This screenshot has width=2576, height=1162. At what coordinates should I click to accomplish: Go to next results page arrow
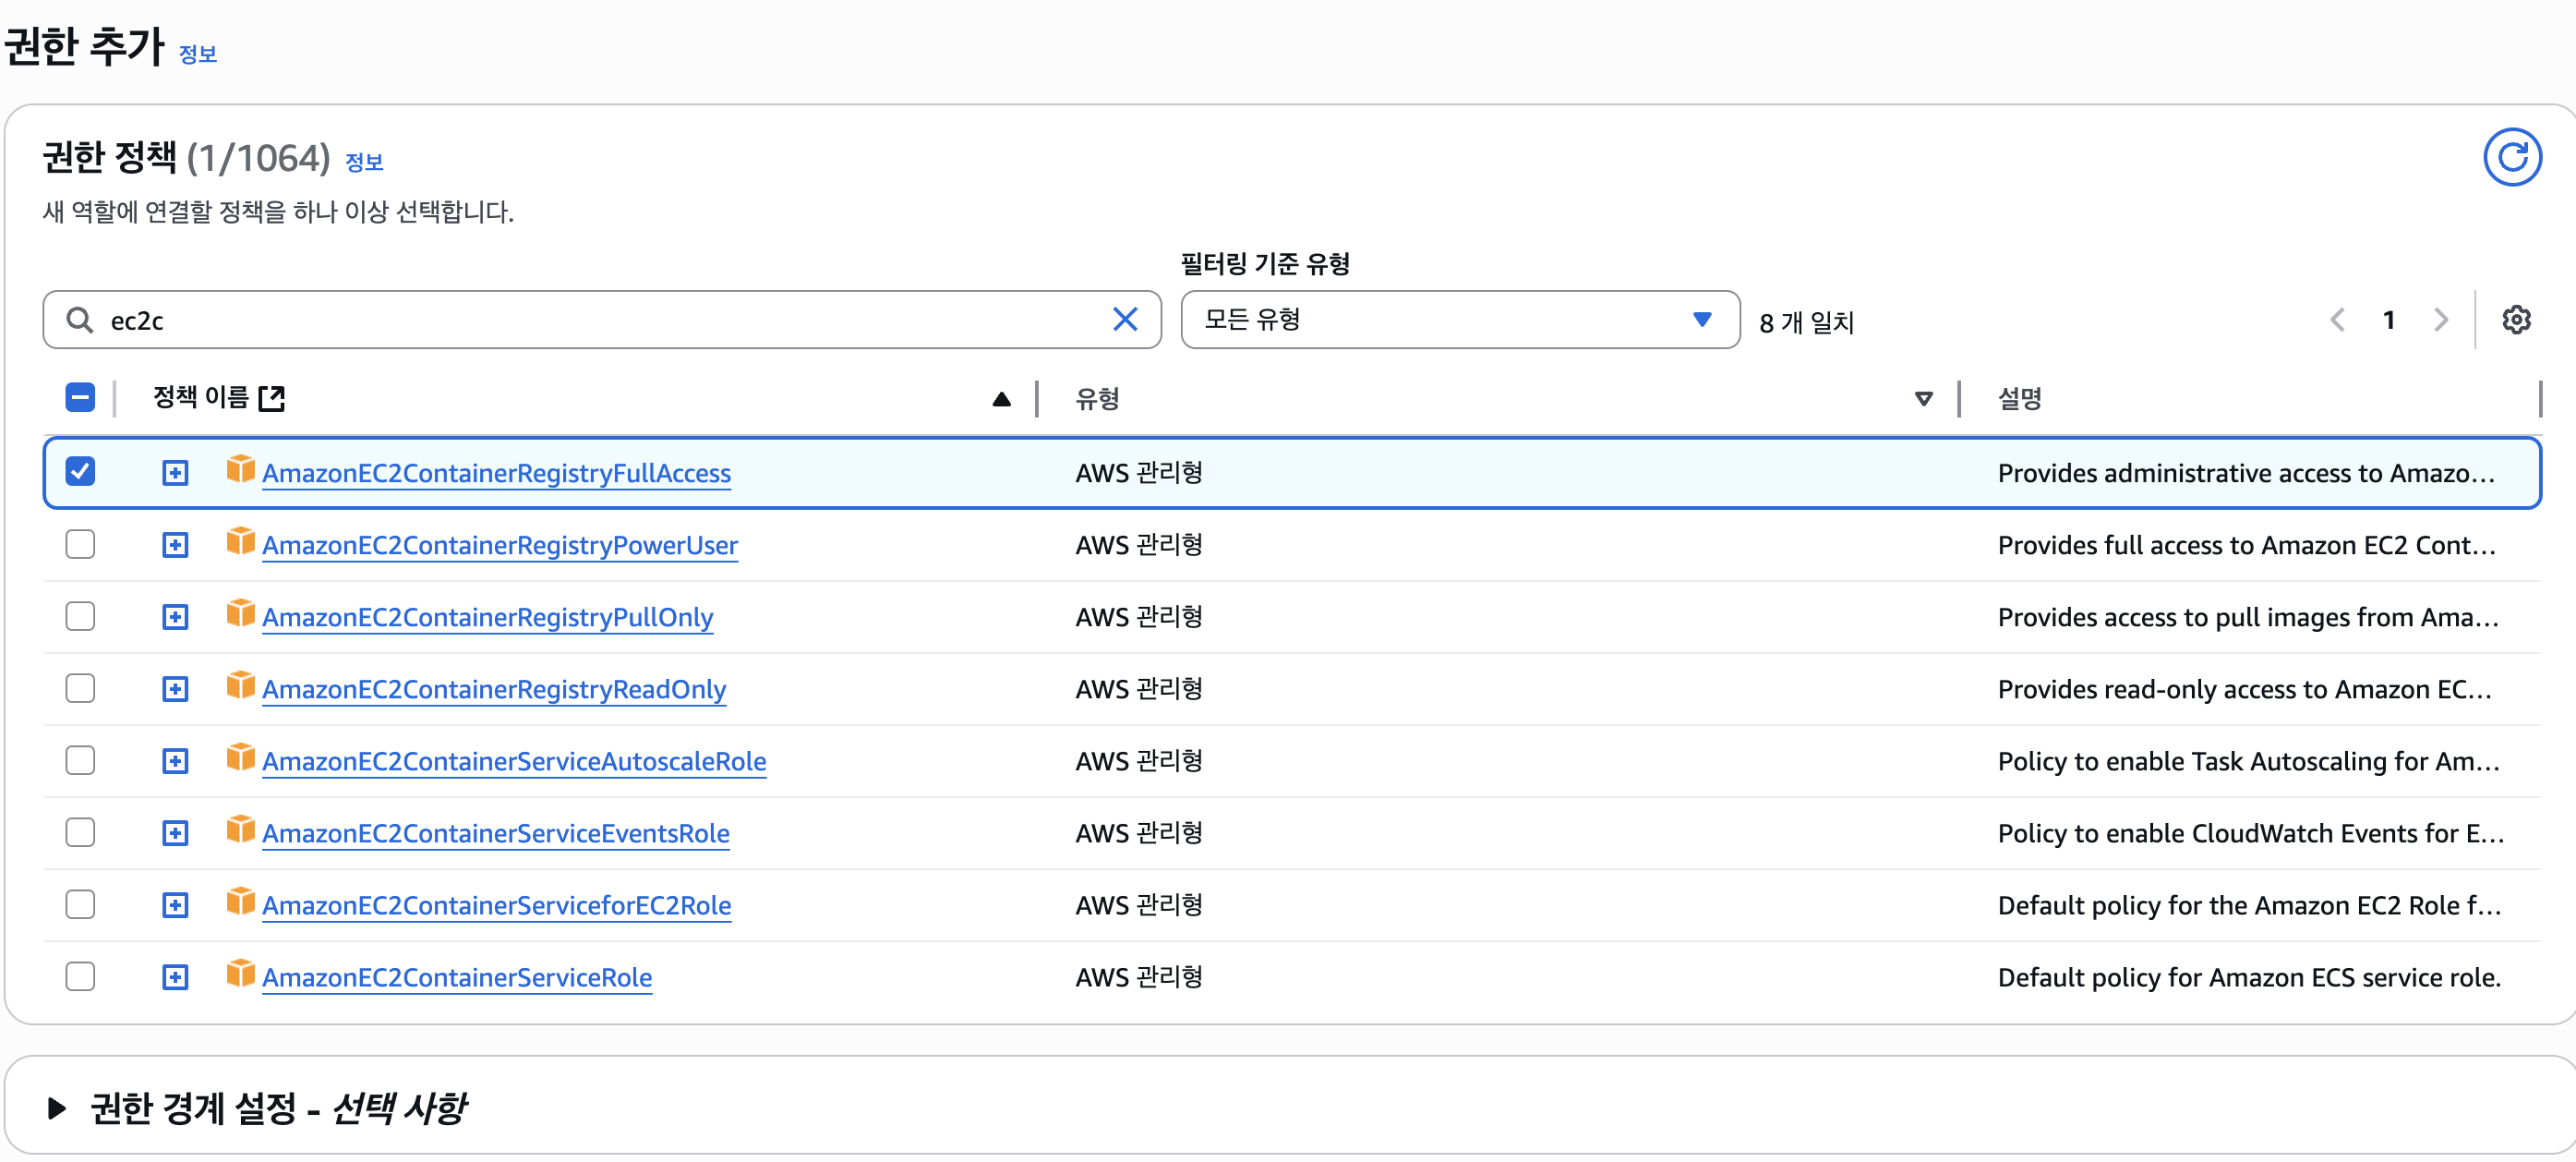(x=2440, y=320)
